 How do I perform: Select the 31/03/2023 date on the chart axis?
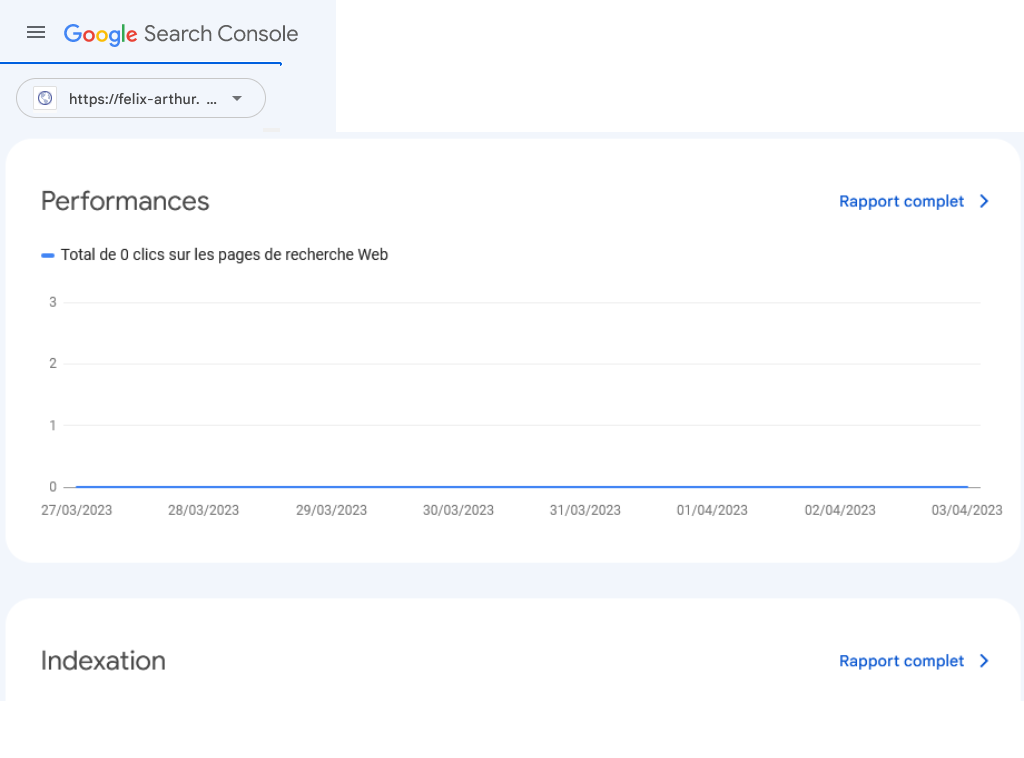point(585,510)
